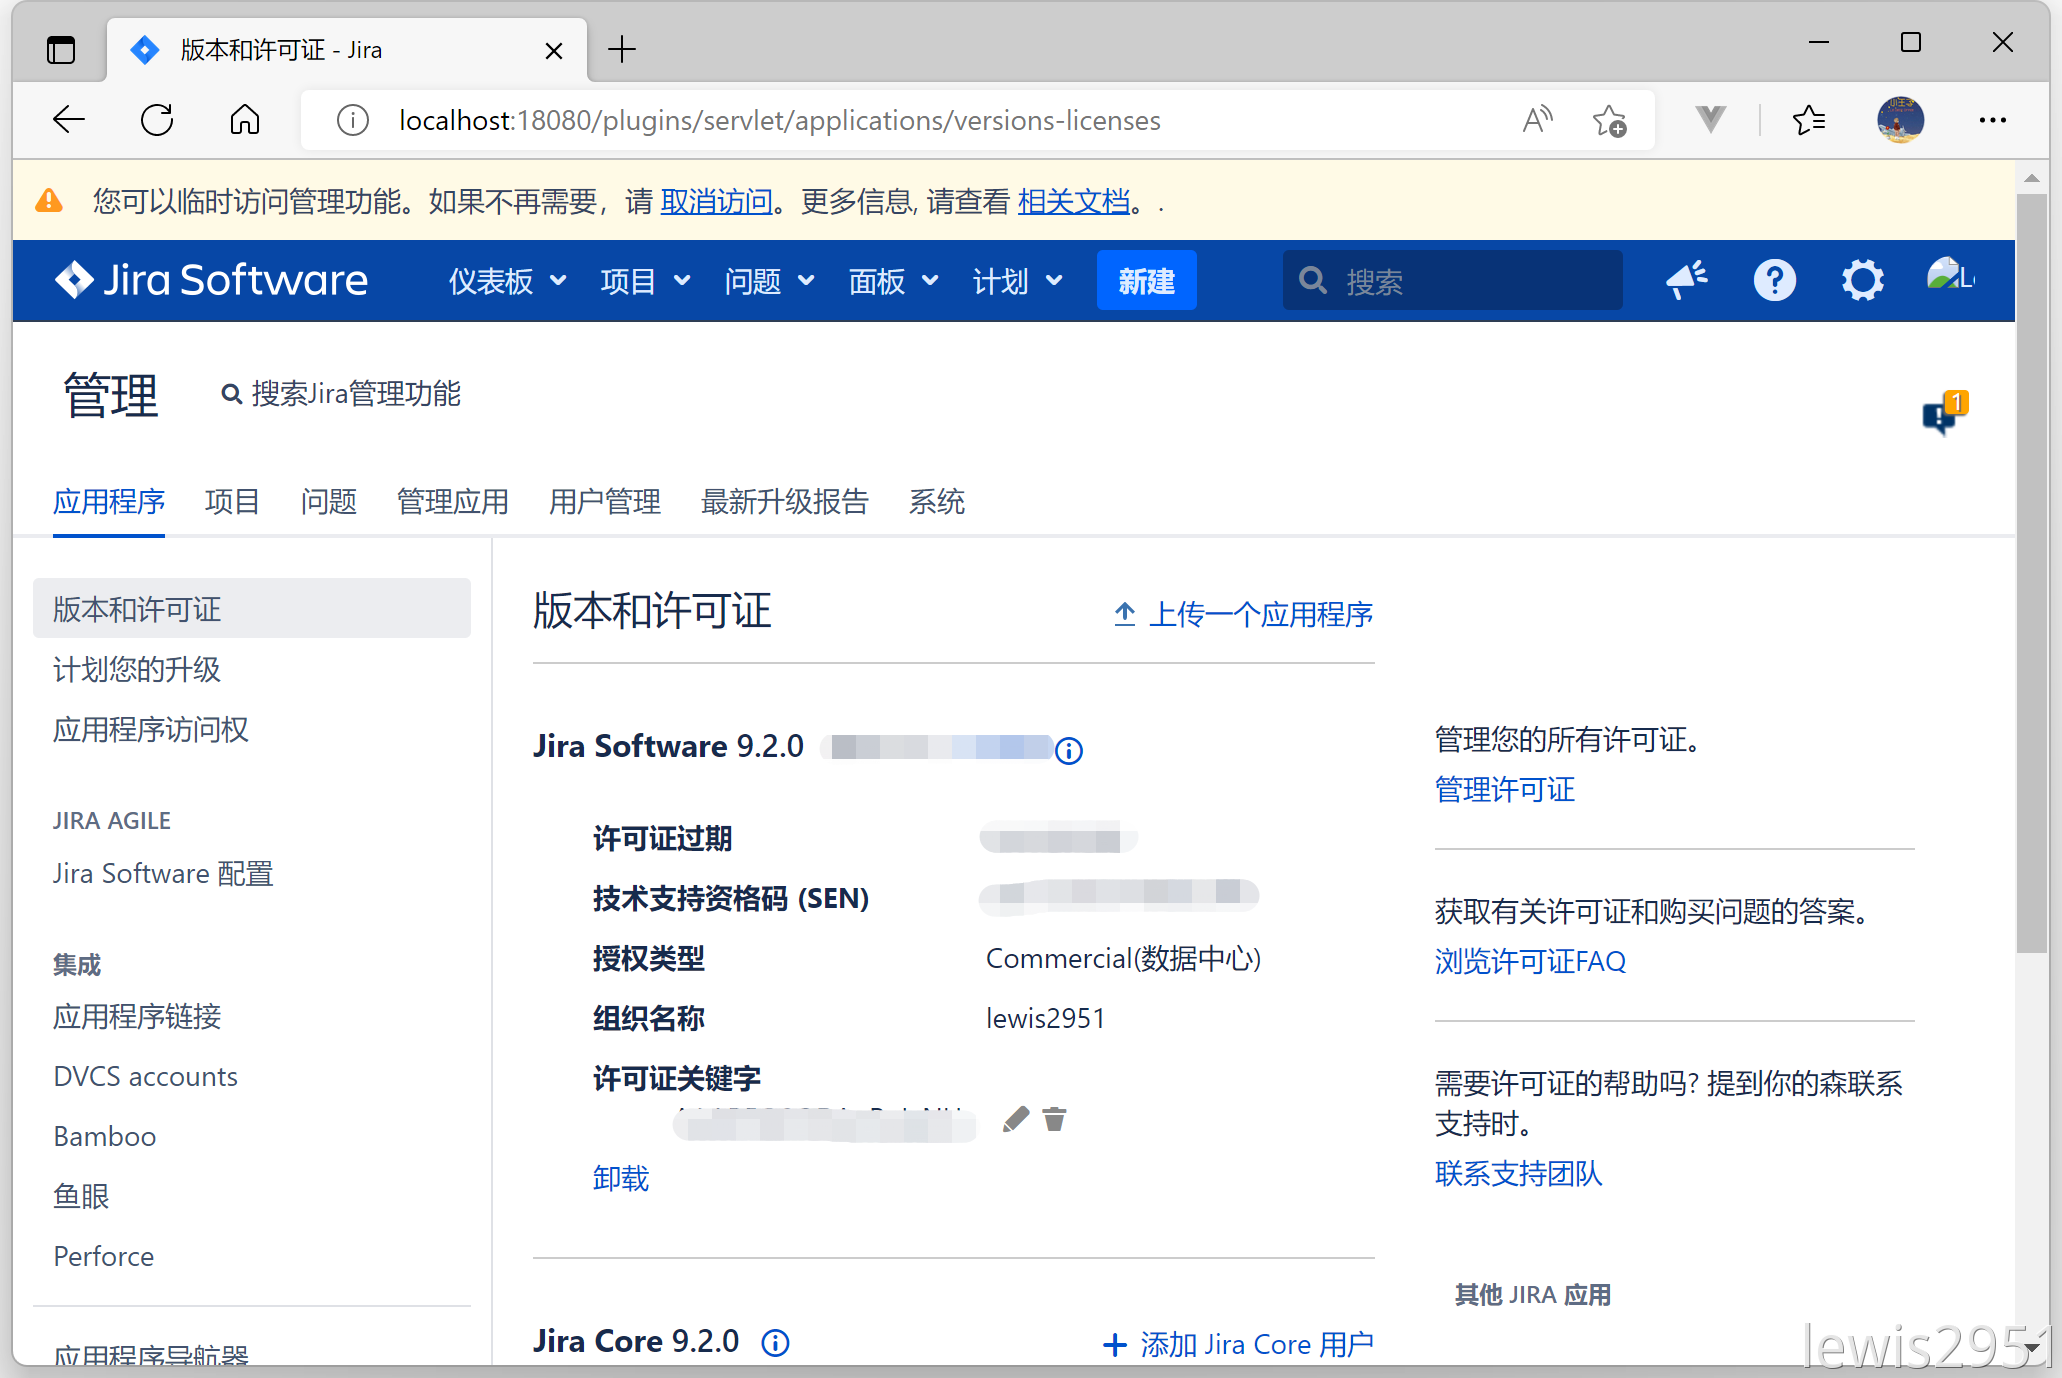Switch to the 系统 tab
Viewport: 2062px width, 1378px height.
point(936,501)
